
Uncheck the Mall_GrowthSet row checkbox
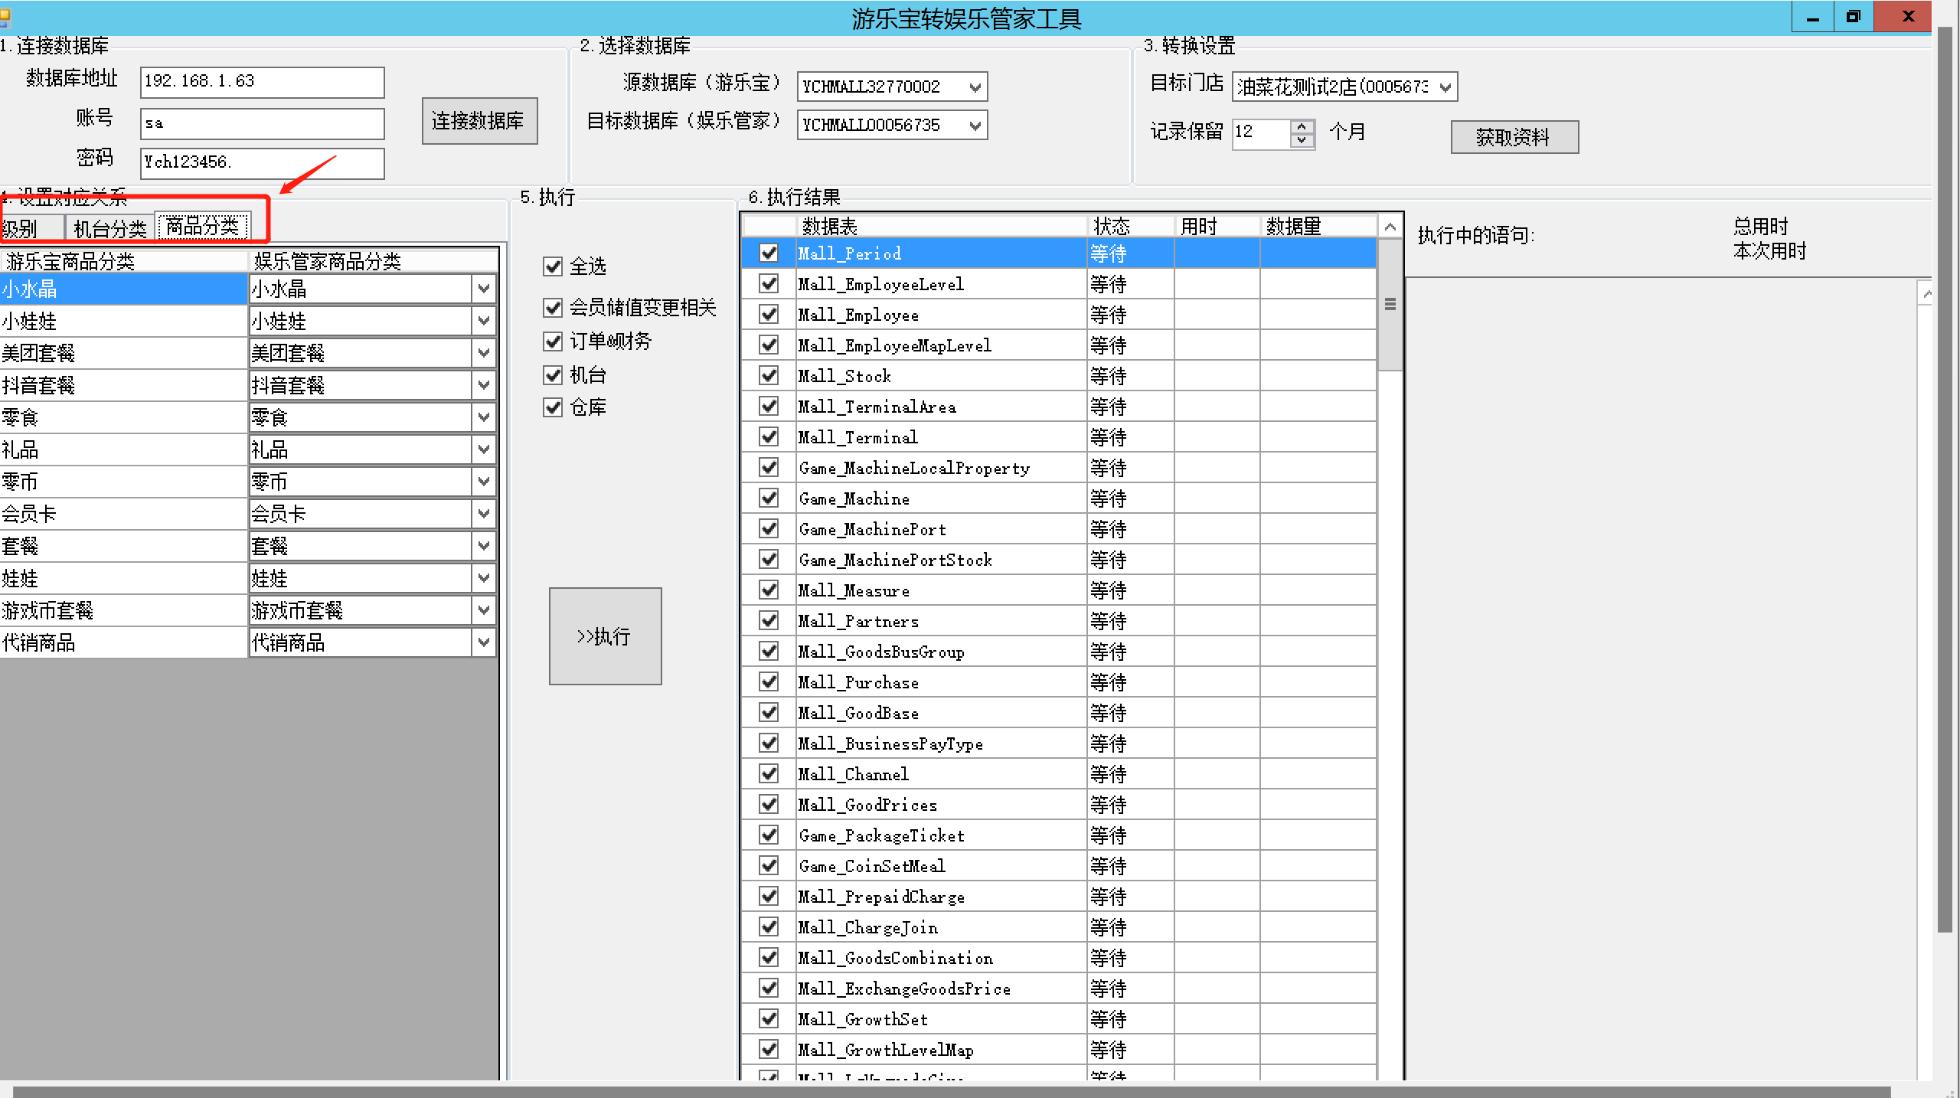[x=768, y=1019]
